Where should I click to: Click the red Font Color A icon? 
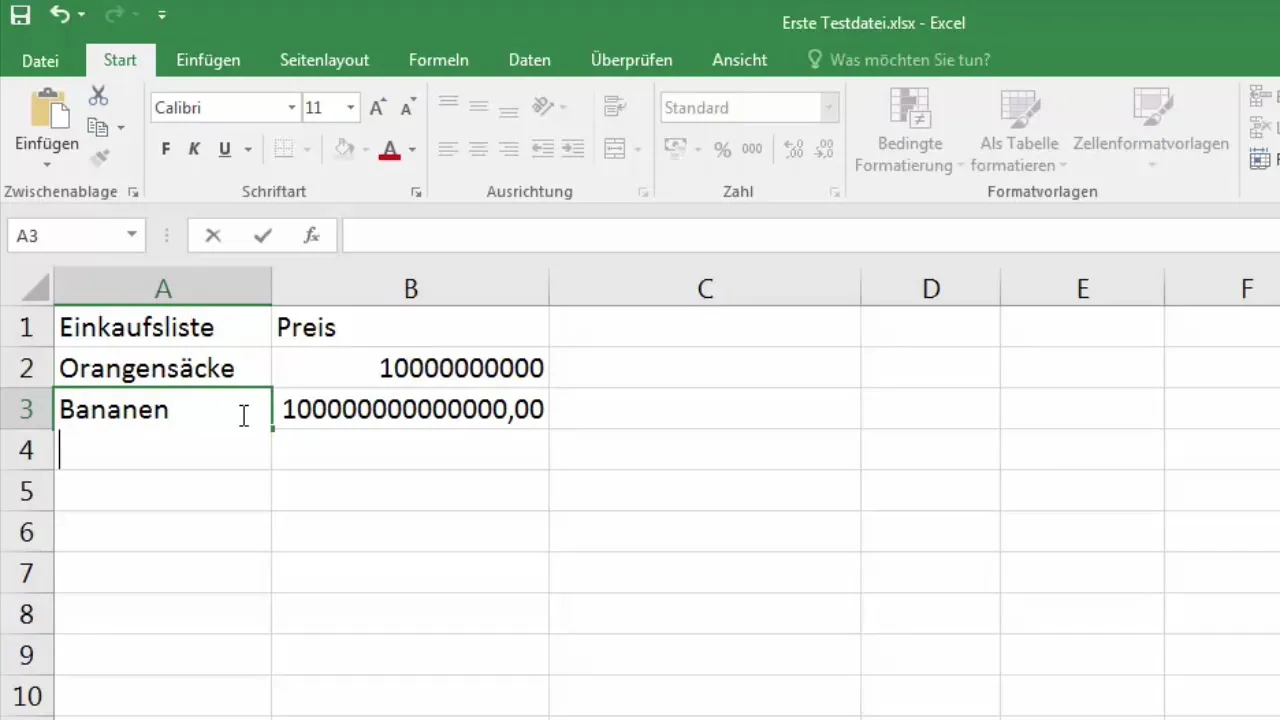click(390, 150)
